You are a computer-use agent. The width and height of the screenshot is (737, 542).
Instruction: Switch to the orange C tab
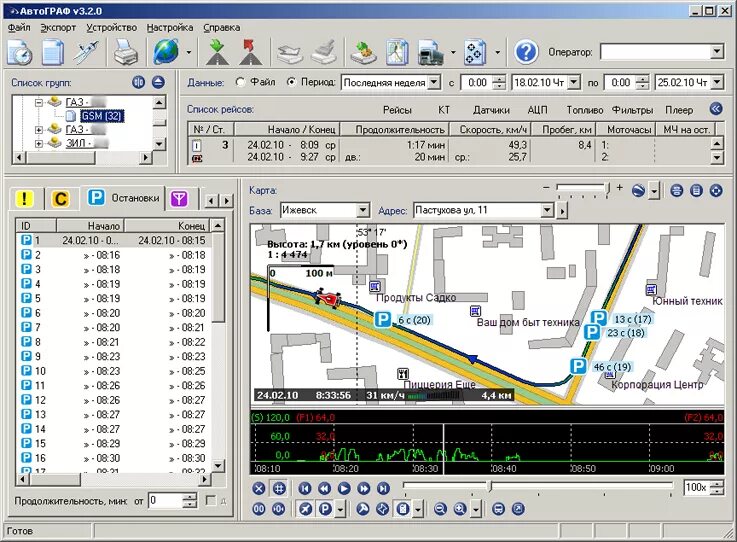[x=60, y=199]
